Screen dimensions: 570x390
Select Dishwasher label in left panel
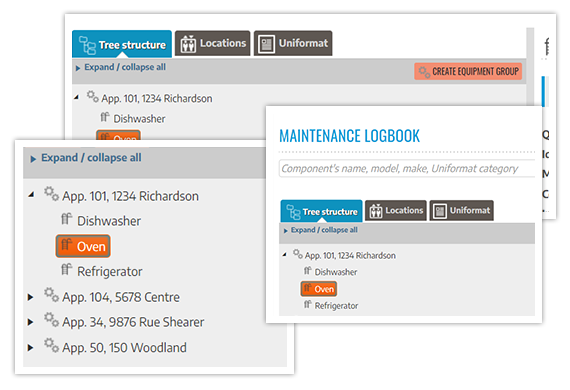tap(109, 221)
